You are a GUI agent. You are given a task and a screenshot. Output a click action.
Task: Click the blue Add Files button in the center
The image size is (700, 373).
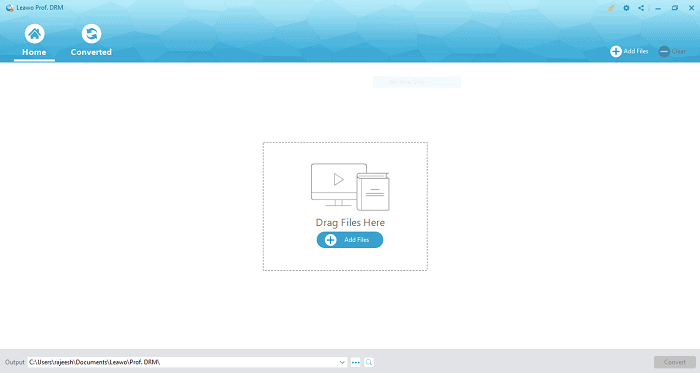350,240
